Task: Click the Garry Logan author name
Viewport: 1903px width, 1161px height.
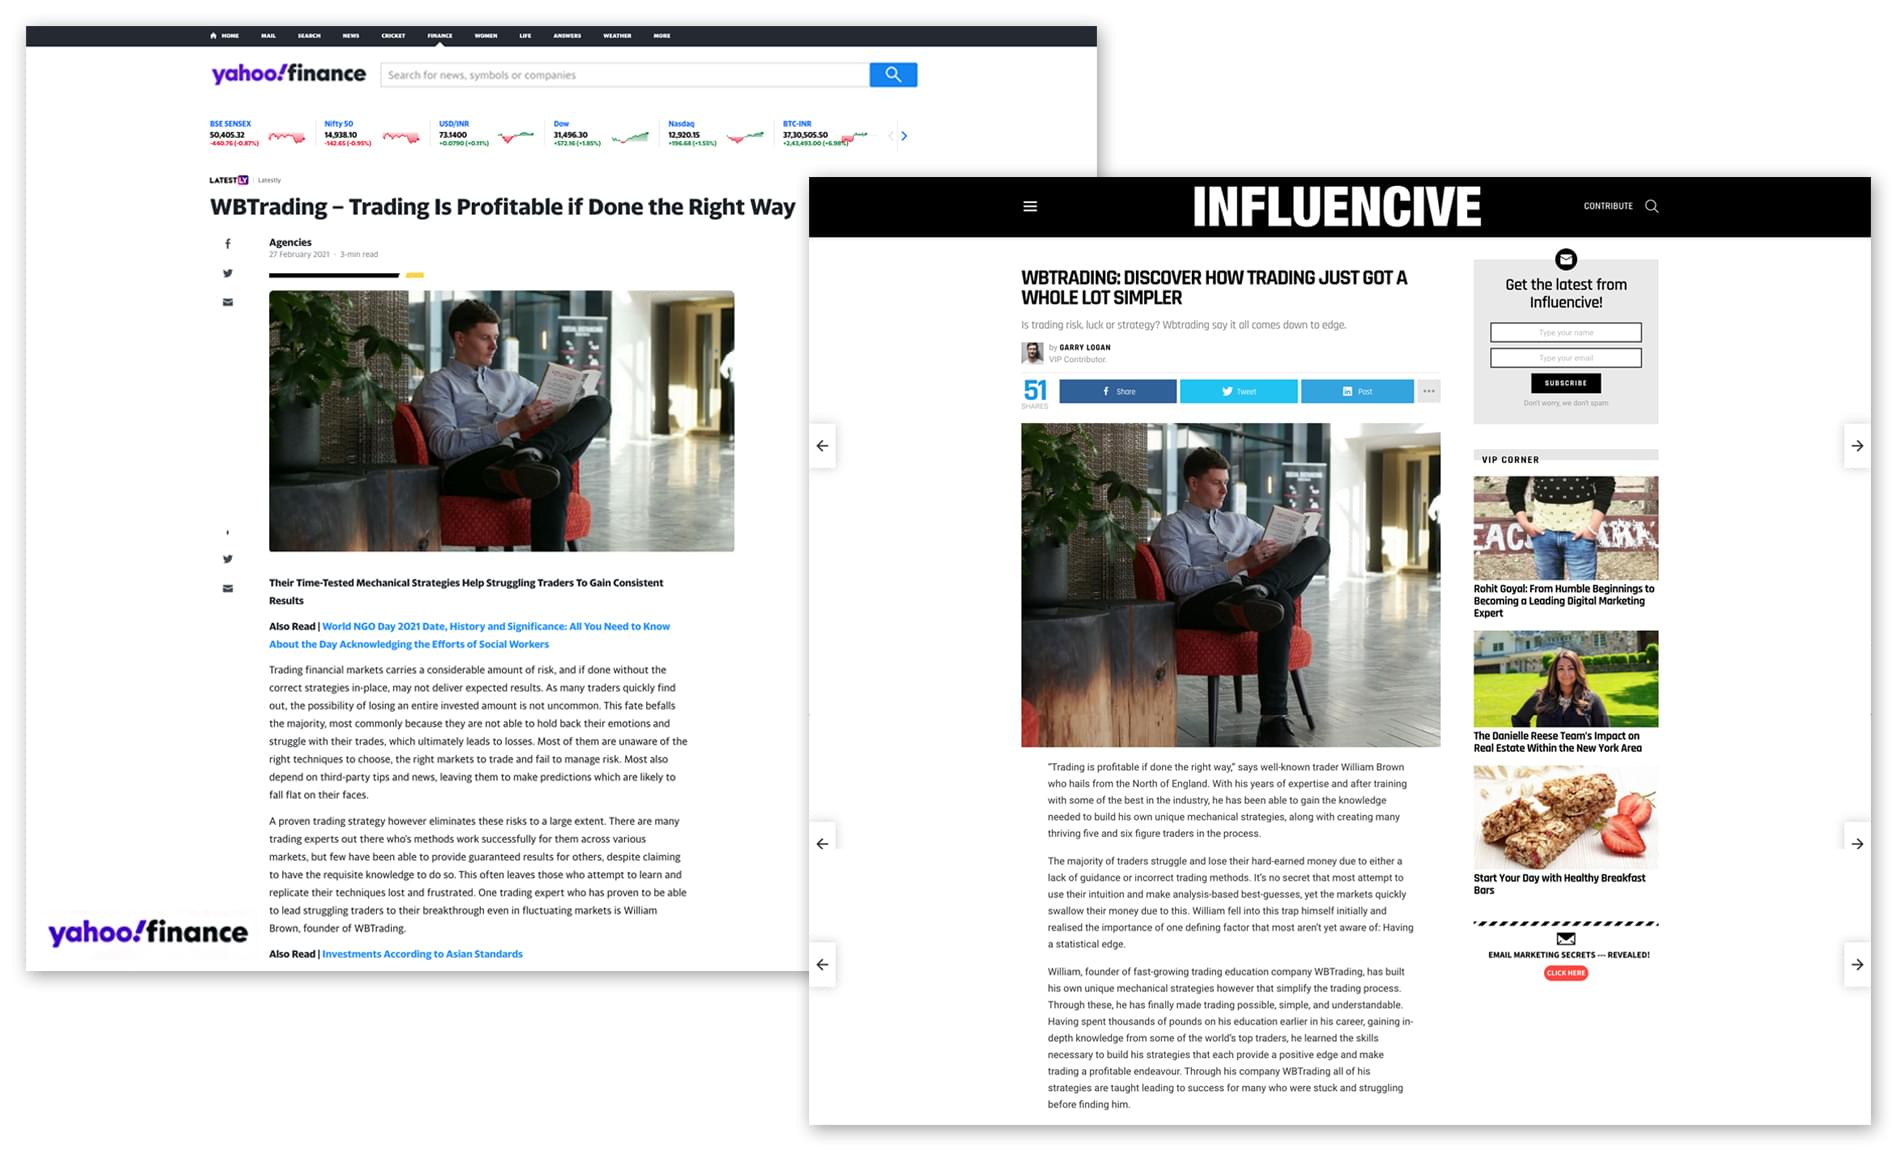Action: coord(1085,348)
